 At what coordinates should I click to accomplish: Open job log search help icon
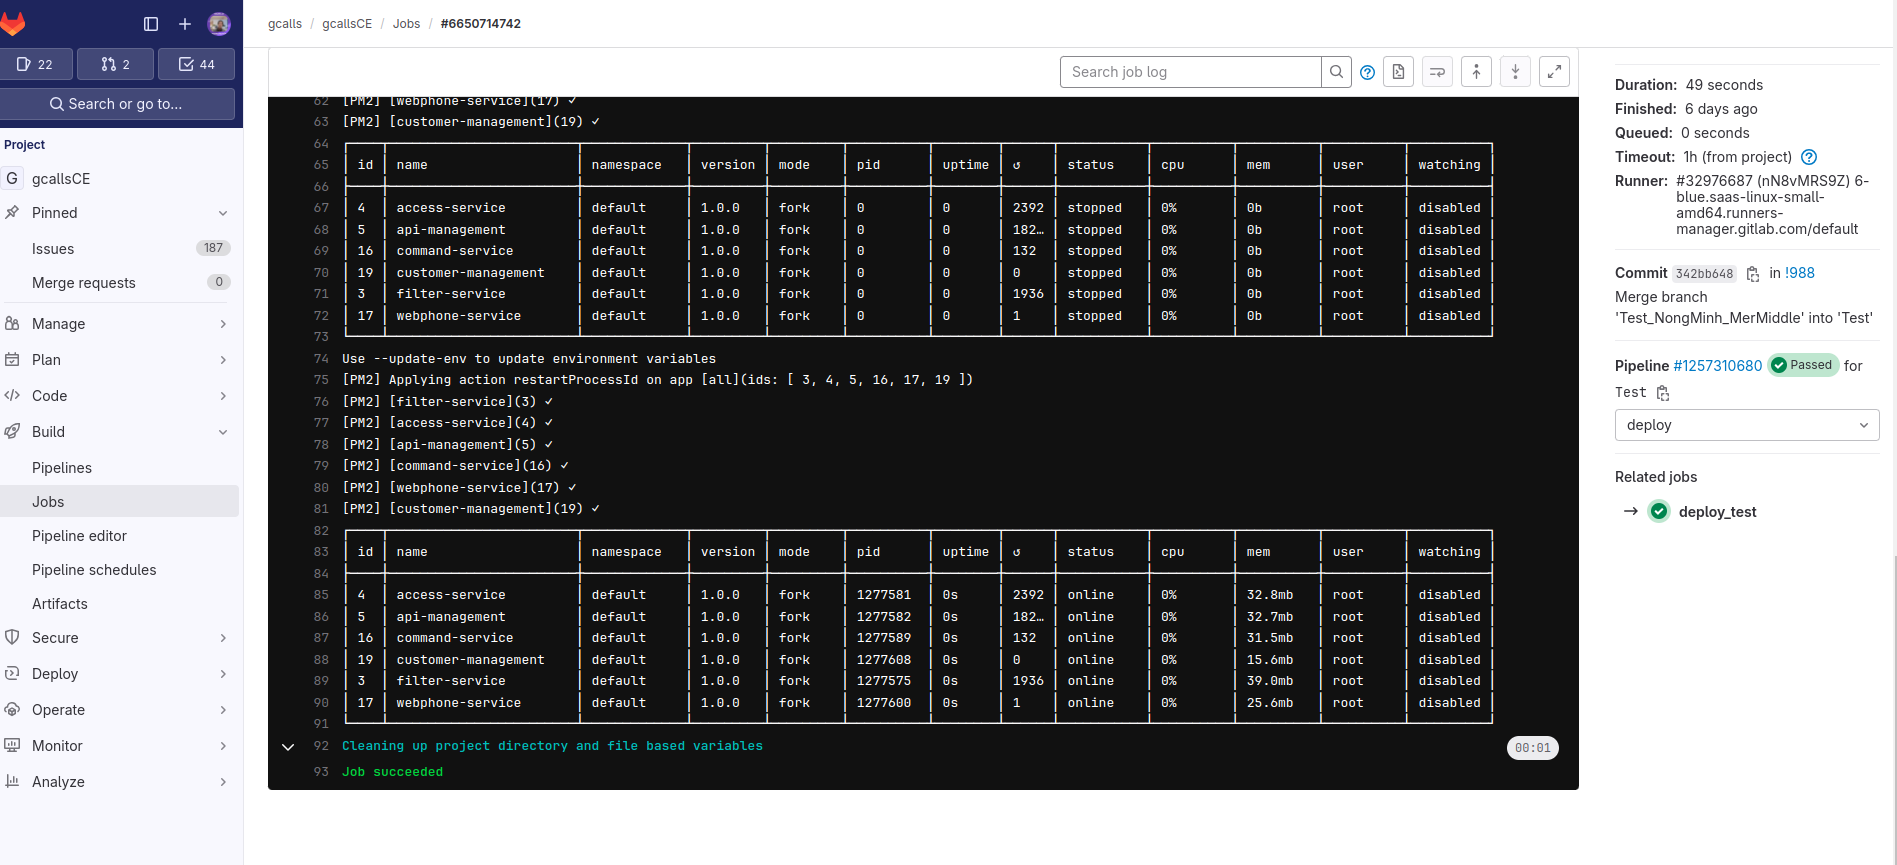coord(1367,72)
